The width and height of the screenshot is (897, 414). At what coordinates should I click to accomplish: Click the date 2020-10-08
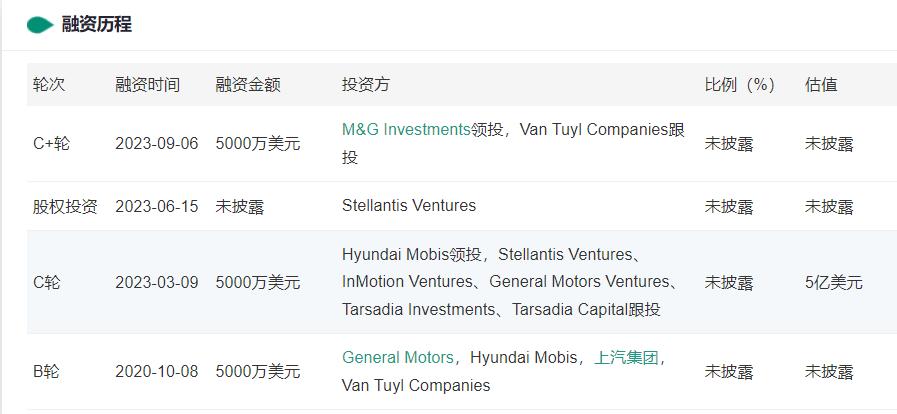pos(156,371)
